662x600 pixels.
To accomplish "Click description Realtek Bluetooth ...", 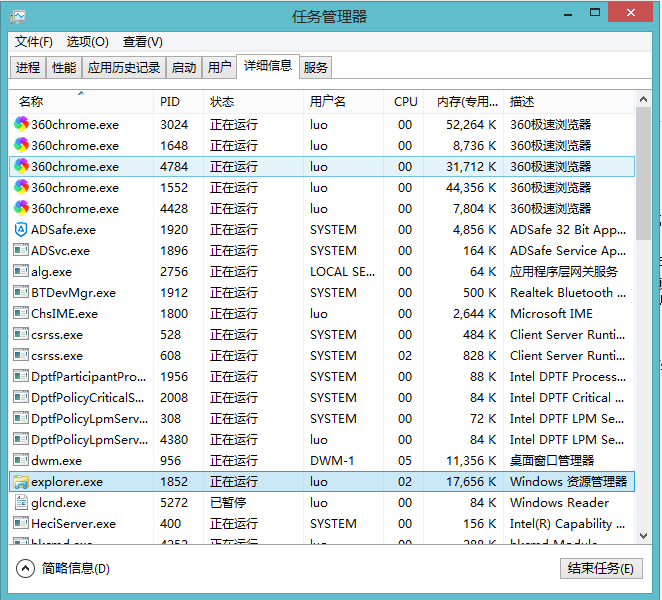I will [568, 292].
